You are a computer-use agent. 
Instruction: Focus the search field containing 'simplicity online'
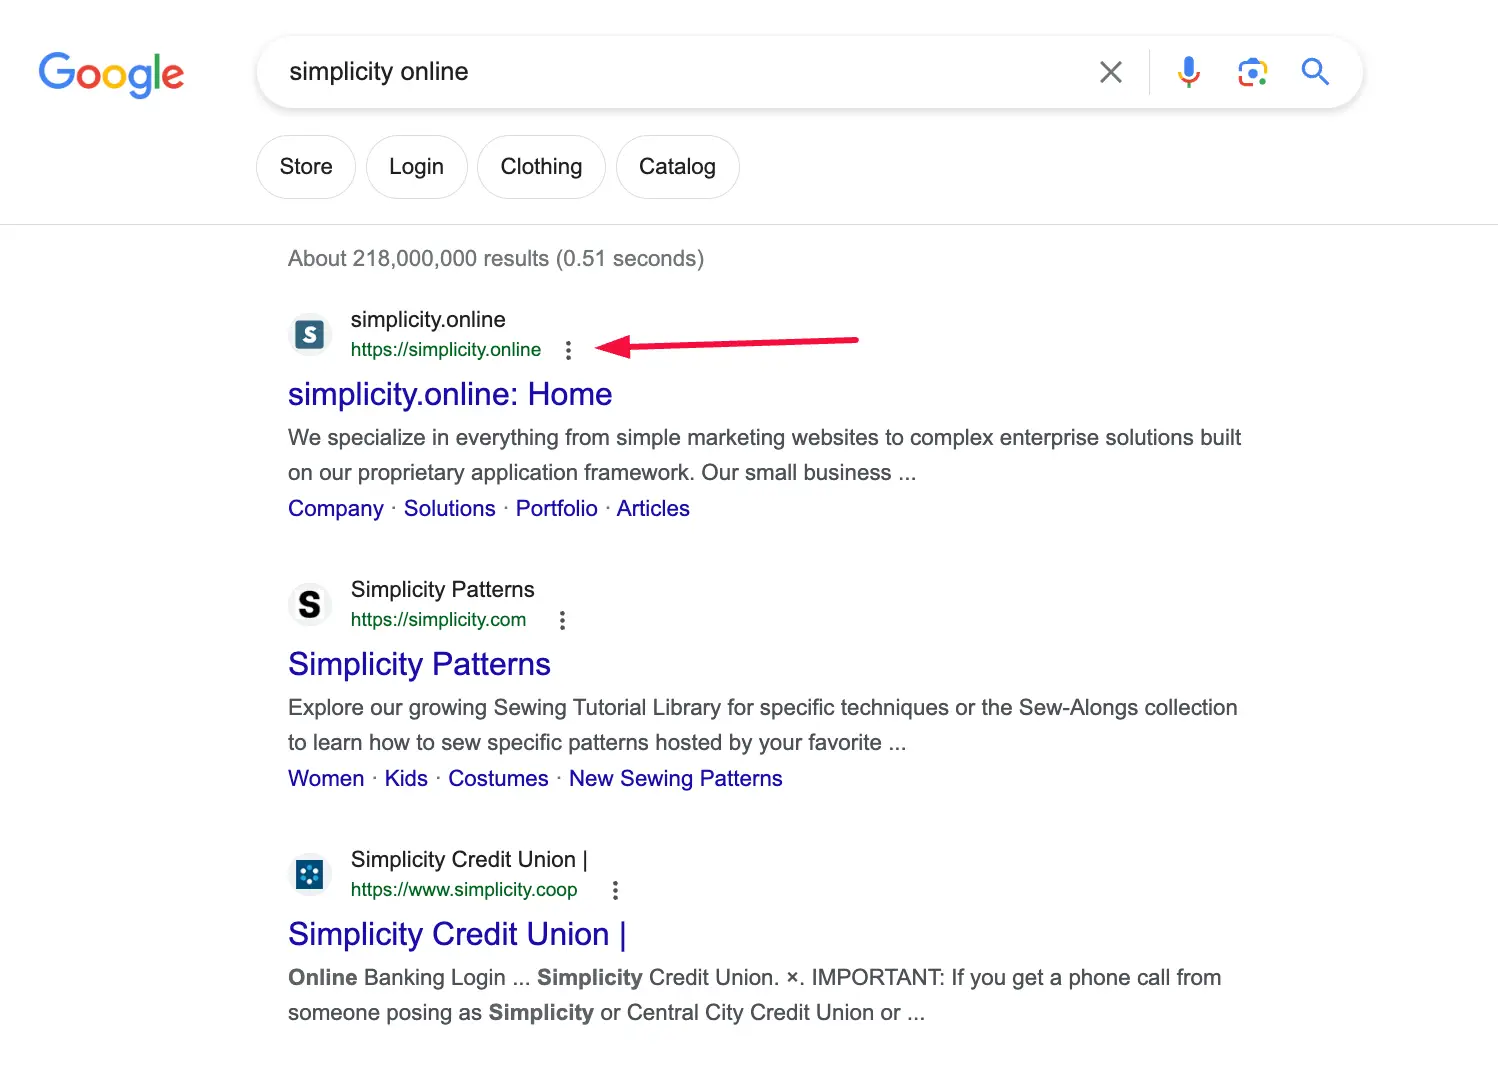pyautogui.click(x=680, y=72)
